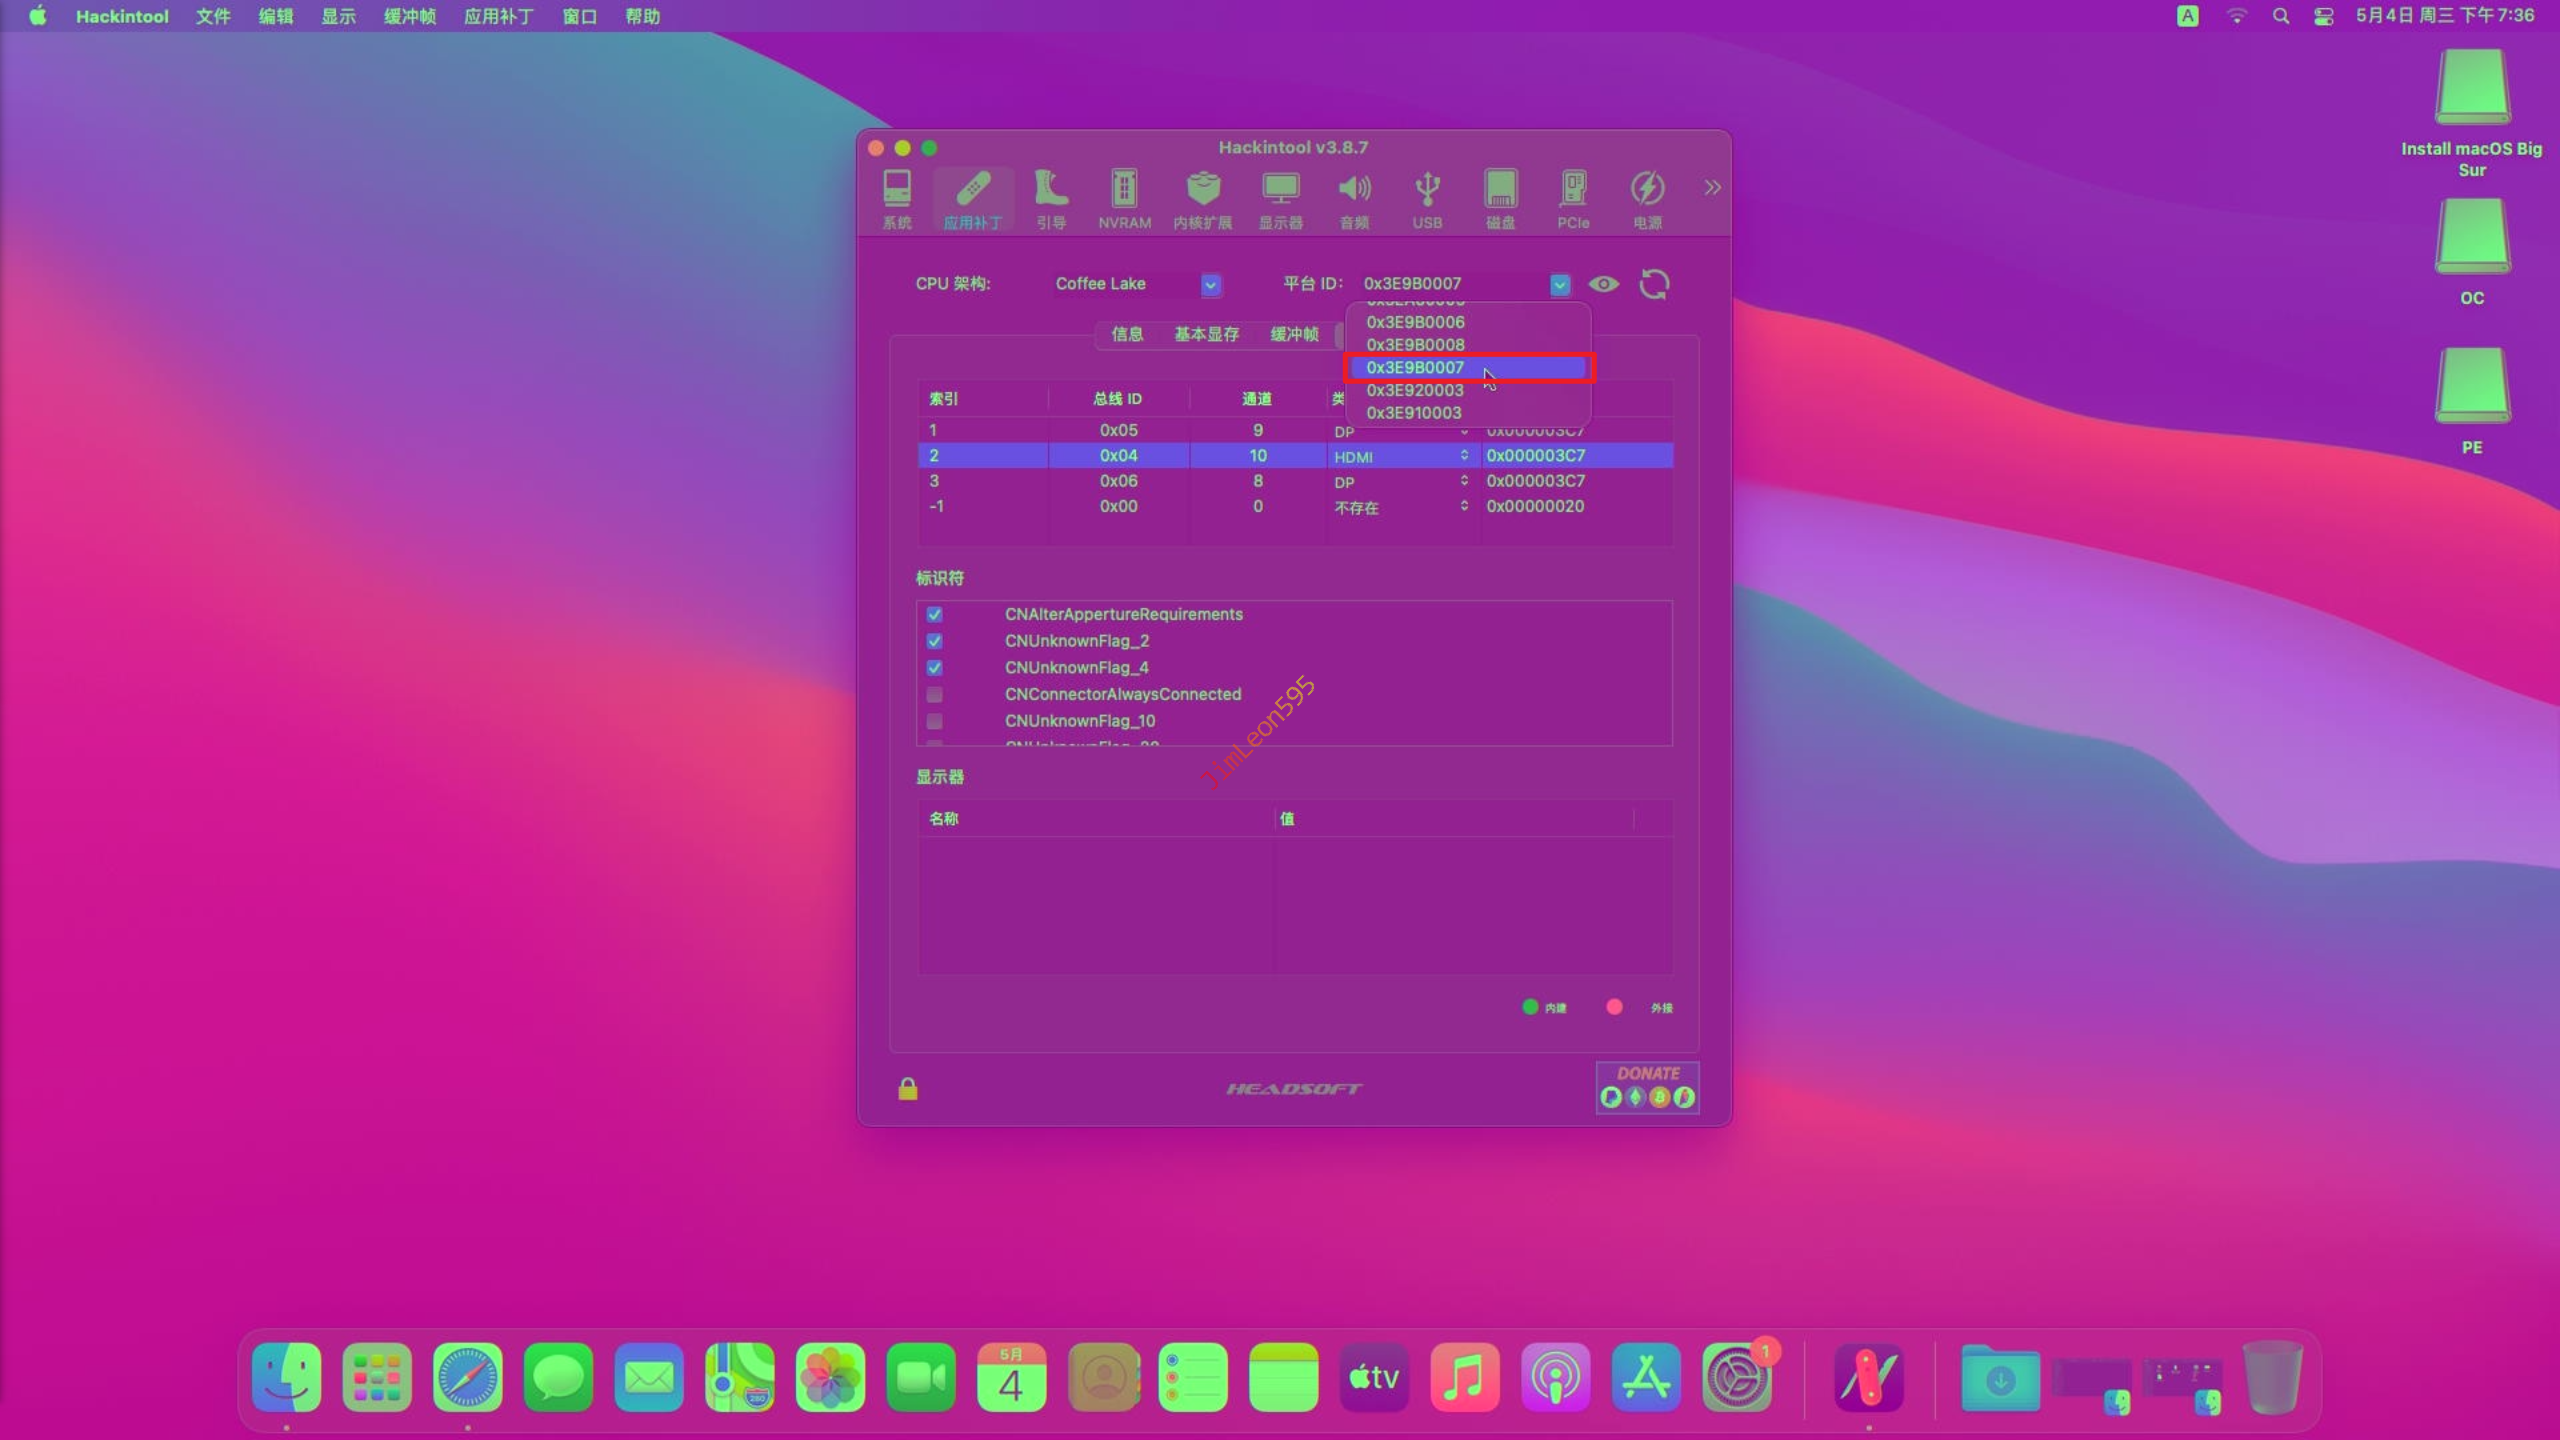Switch to the 基本显存 tab
2560x1440 pixels.
coord(1206,334)
